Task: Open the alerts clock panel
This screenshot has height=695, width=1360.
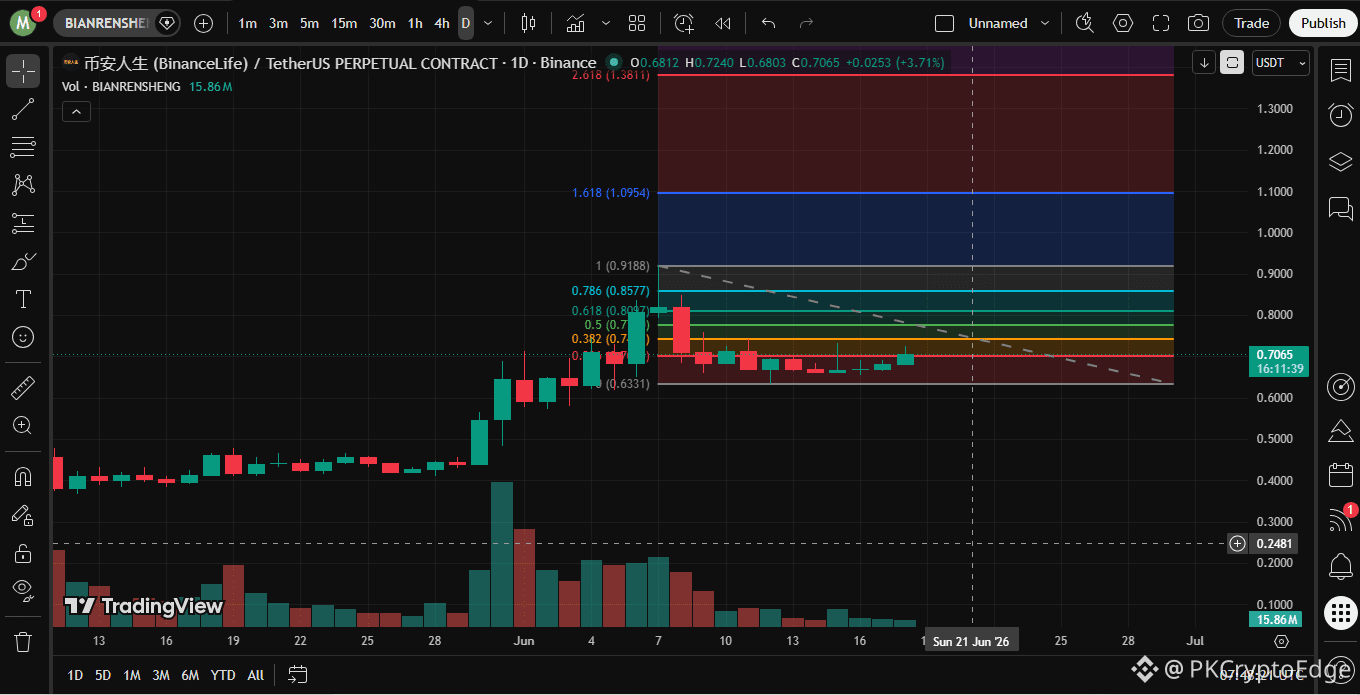Action: (x=1340, y=115)
